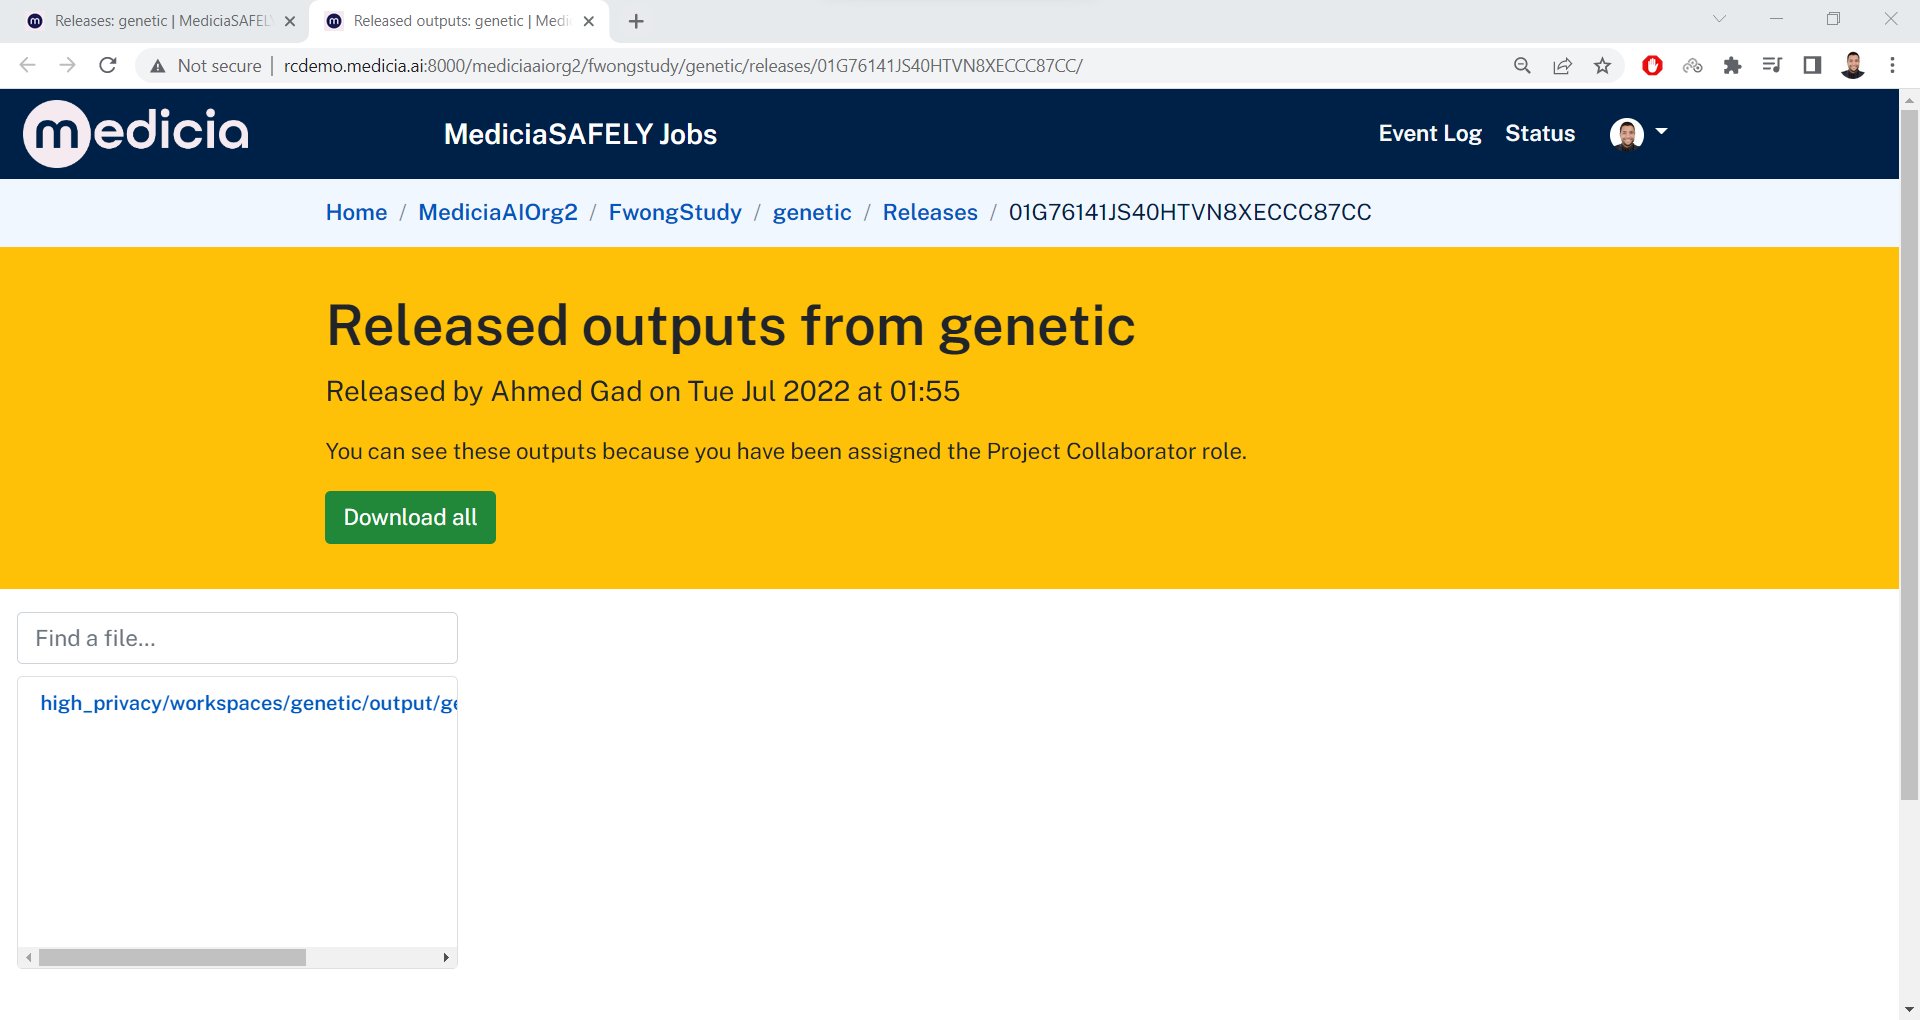Toggle the browser side panel icon
This screenshot has height=1020, width=1920.
point(1812,66)
